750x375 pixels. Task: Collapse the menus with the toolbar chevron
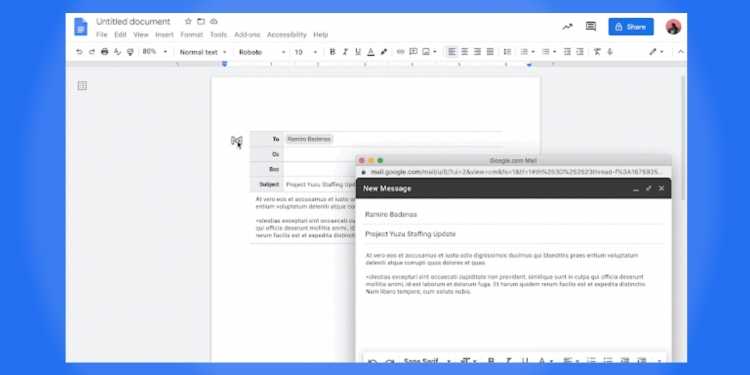(x=681, y=52)
